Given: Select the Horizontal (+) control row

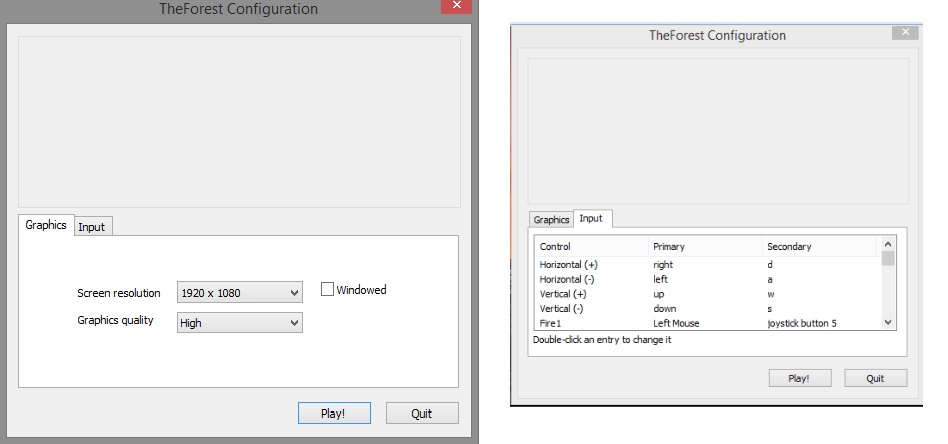Looking at the screenshot, I should click(x=708, y=264).
